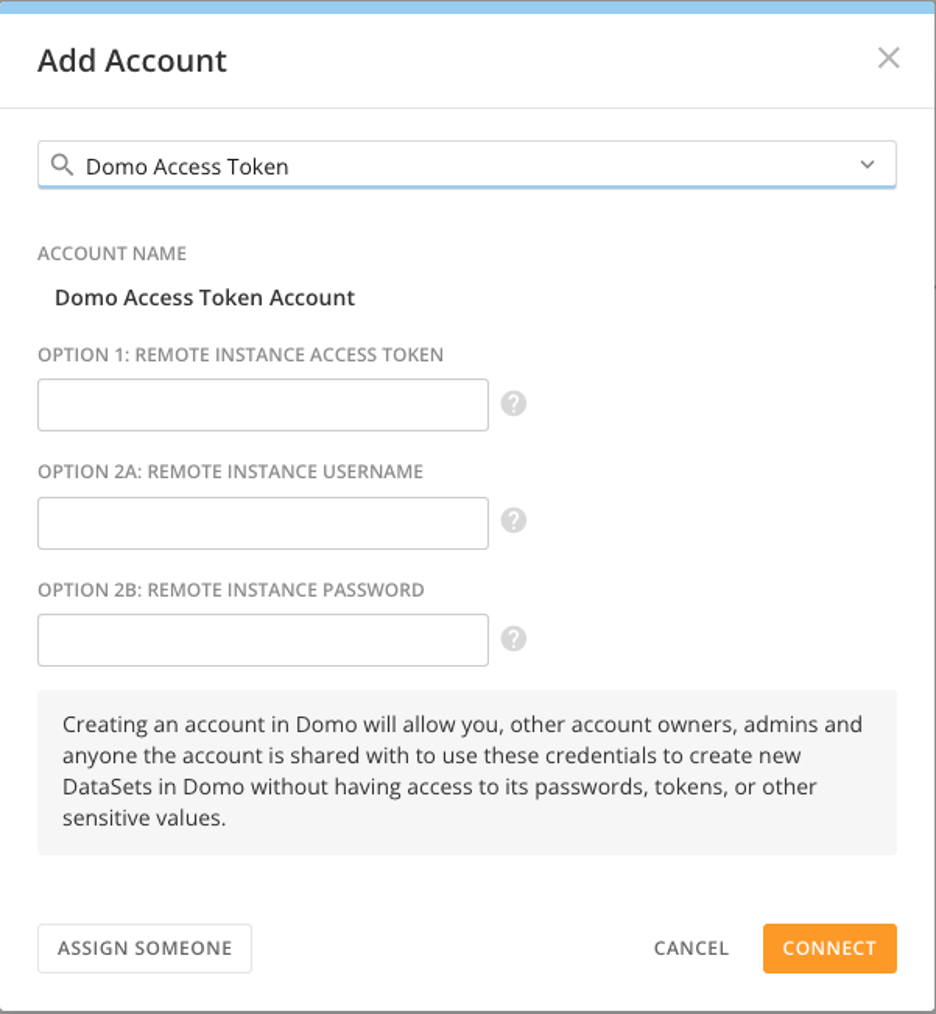Click the Remote Instance Username field
The image size is (936, 1014).
click(x=262, y=521)
